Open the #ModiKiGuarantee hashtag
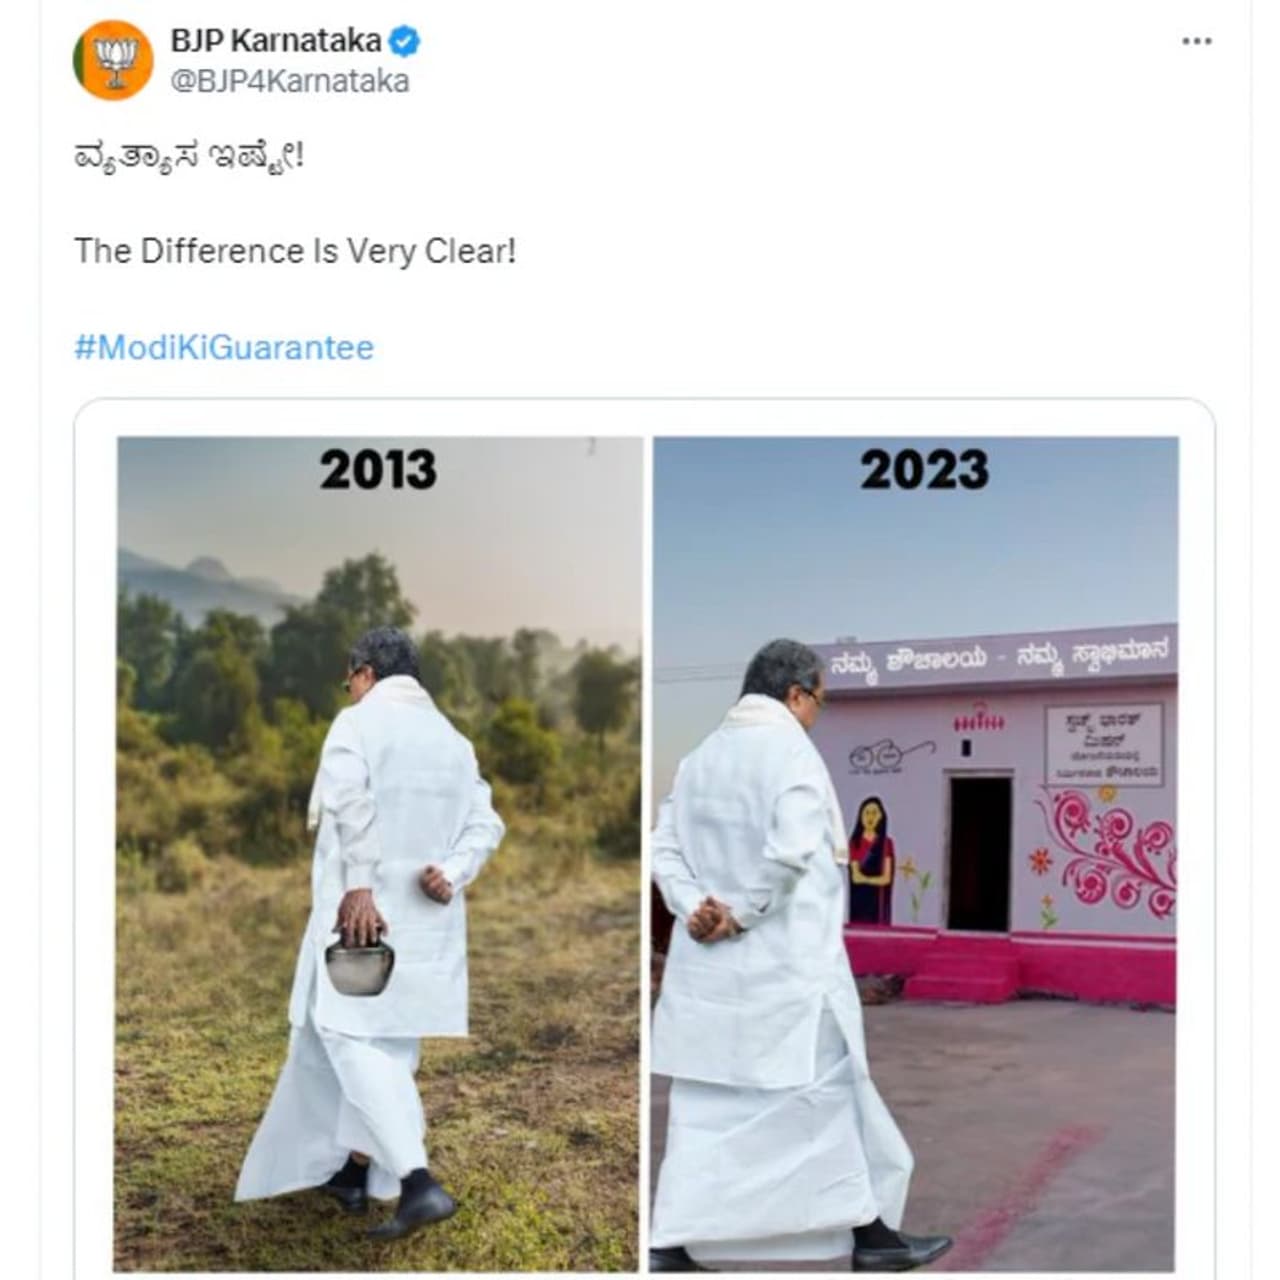 224,347
